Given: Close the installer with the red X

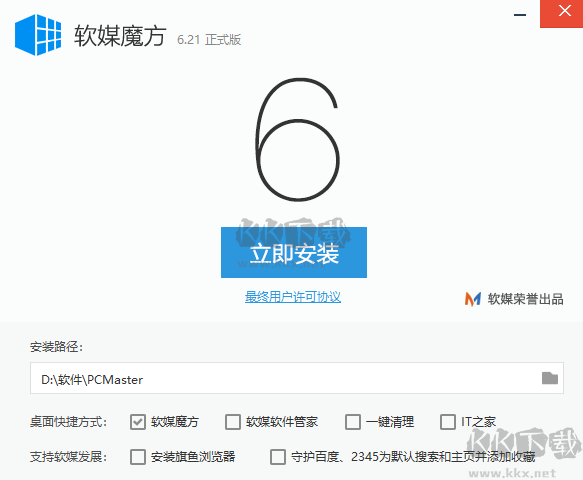Looking at the screenshot, I should (561, 14).
